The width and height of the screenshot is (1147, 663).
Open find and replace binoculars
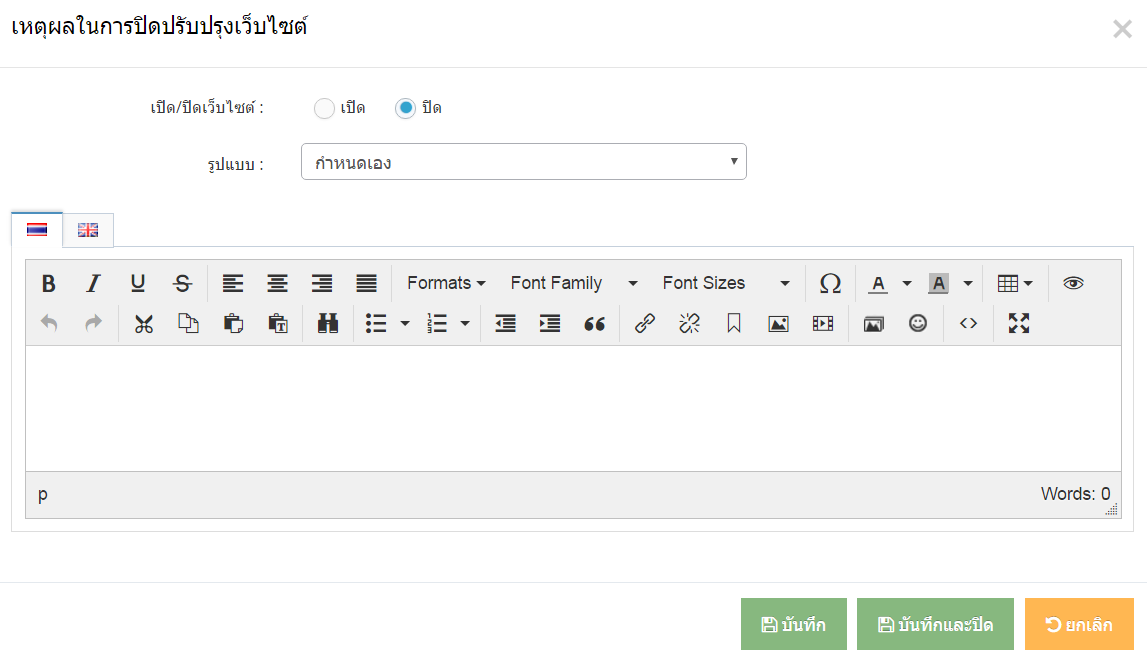click(328, 323)
